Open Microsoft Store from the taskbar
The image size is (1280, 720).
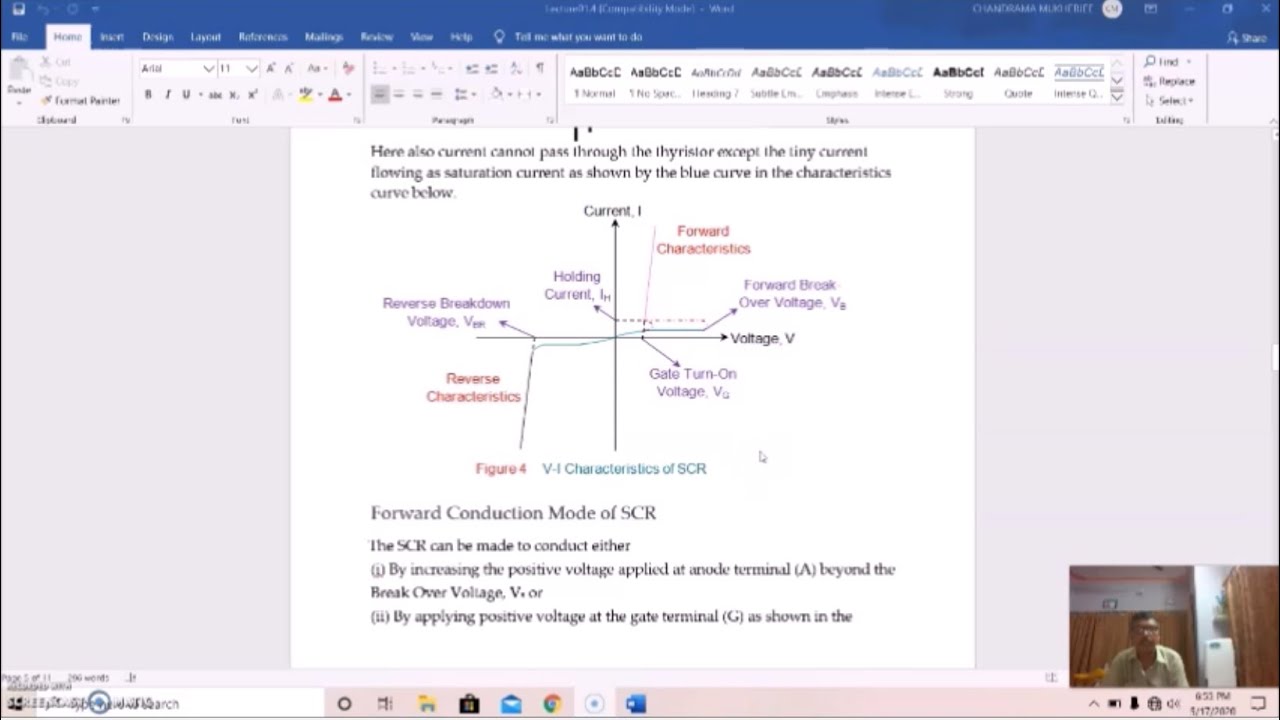coord(469,704)
